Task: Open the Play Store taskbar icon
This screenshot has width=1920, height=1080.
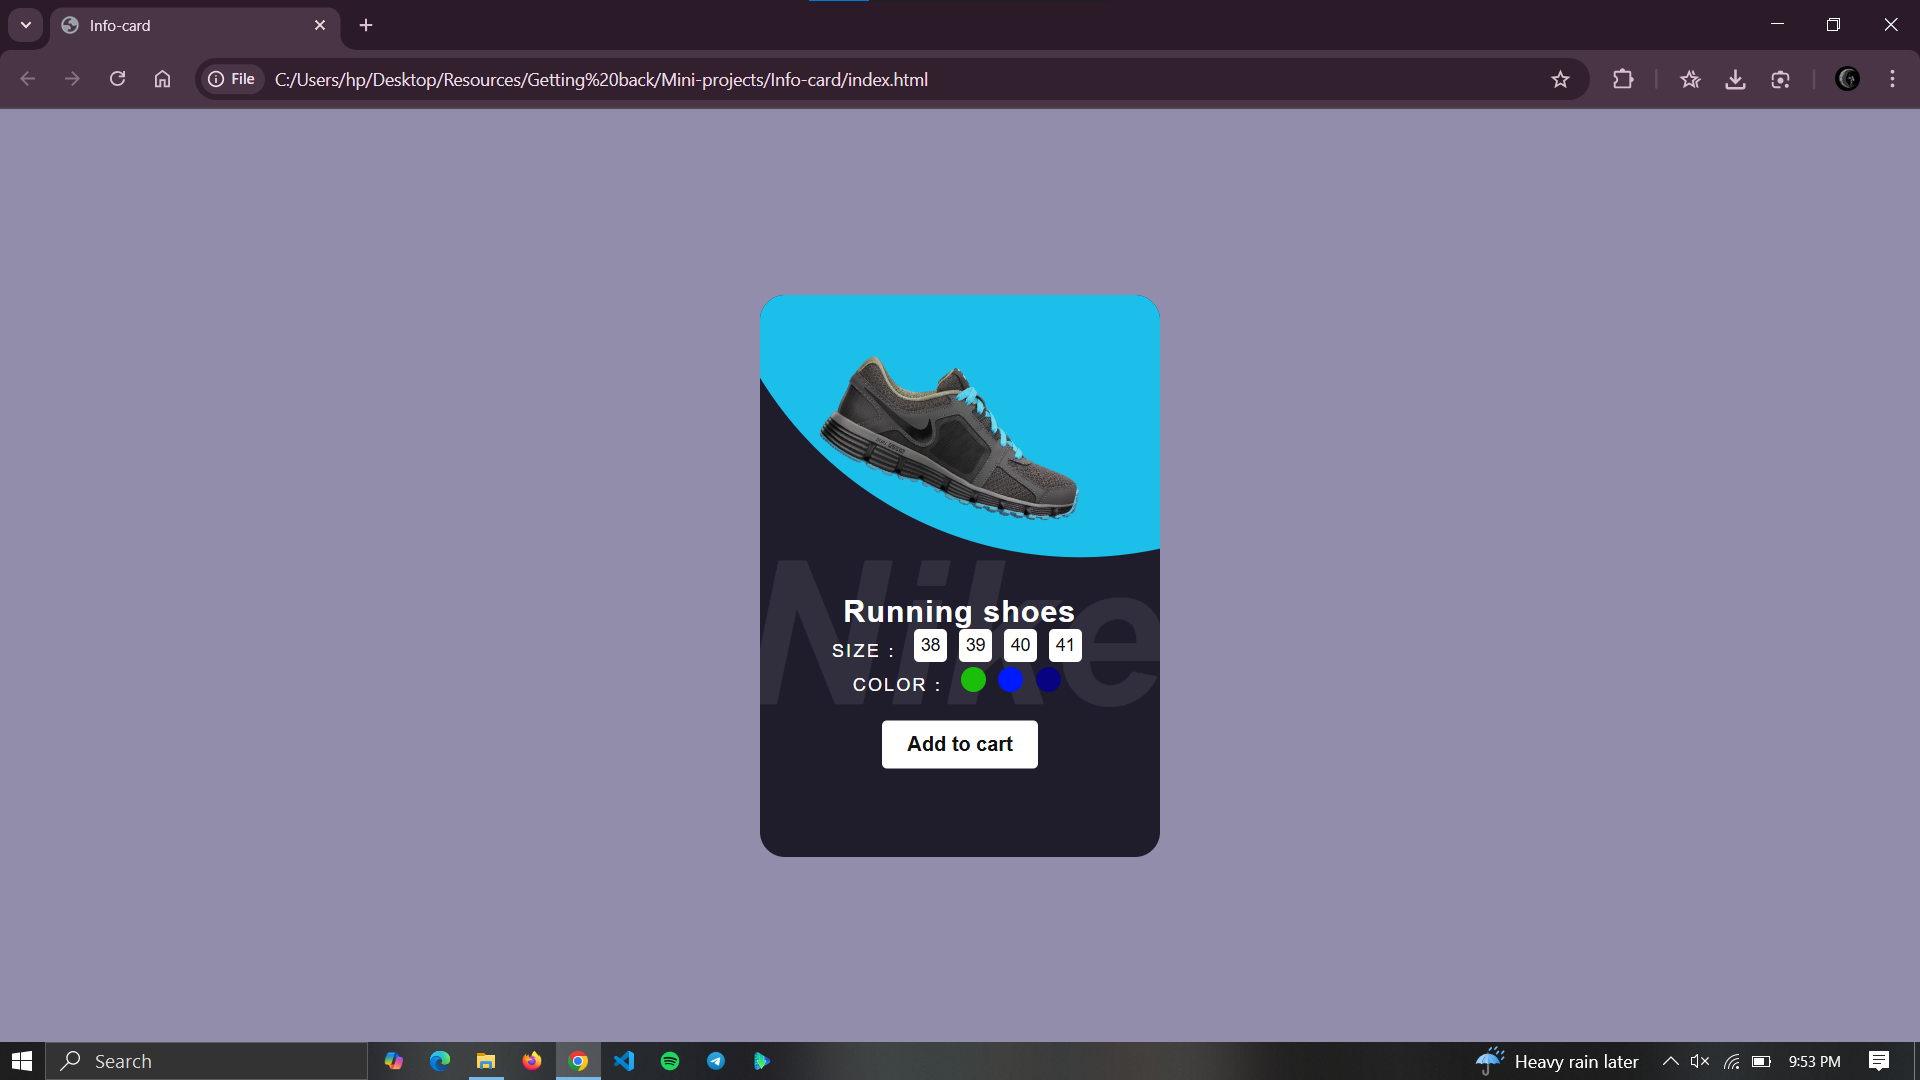Action: 762,1061
